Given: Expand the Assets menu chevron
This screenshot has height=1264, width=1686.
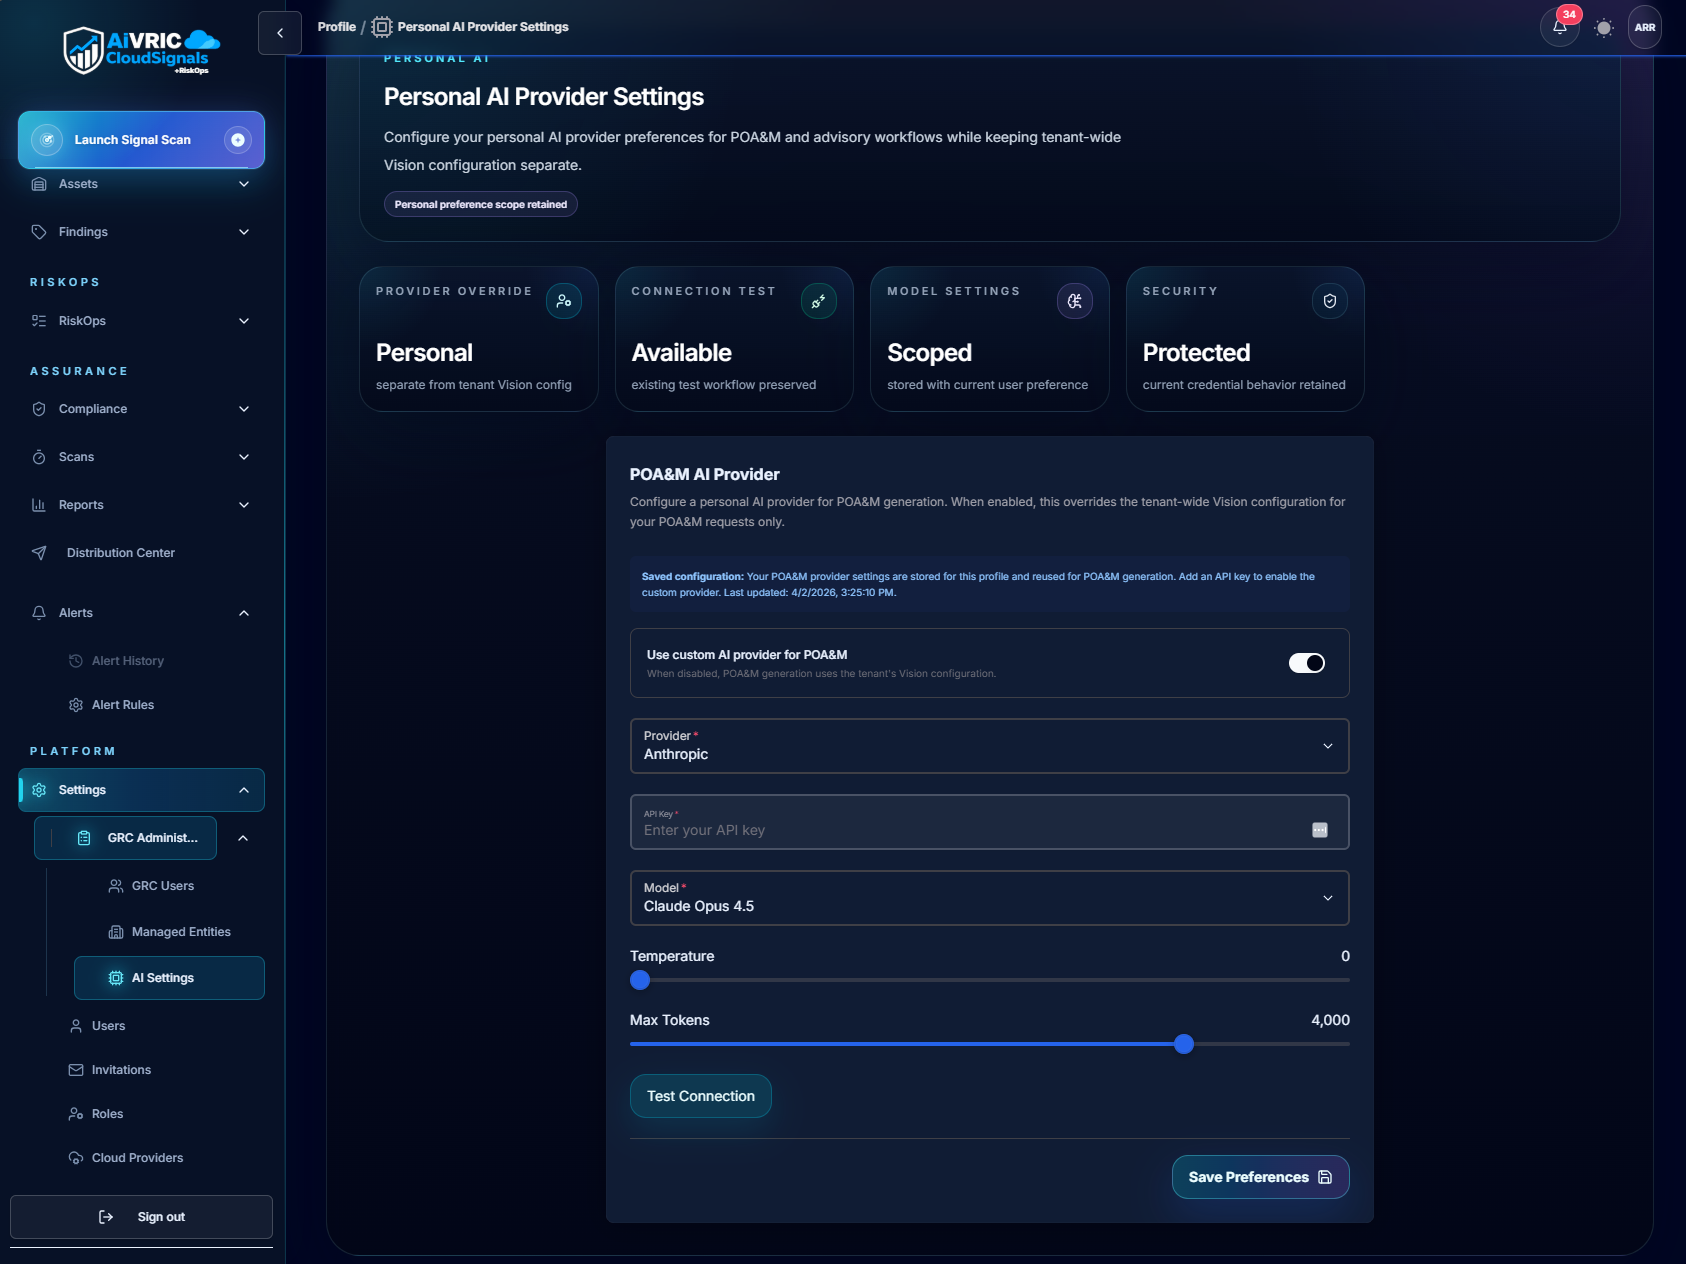Looking at the screenshot, I should [244, 184].
